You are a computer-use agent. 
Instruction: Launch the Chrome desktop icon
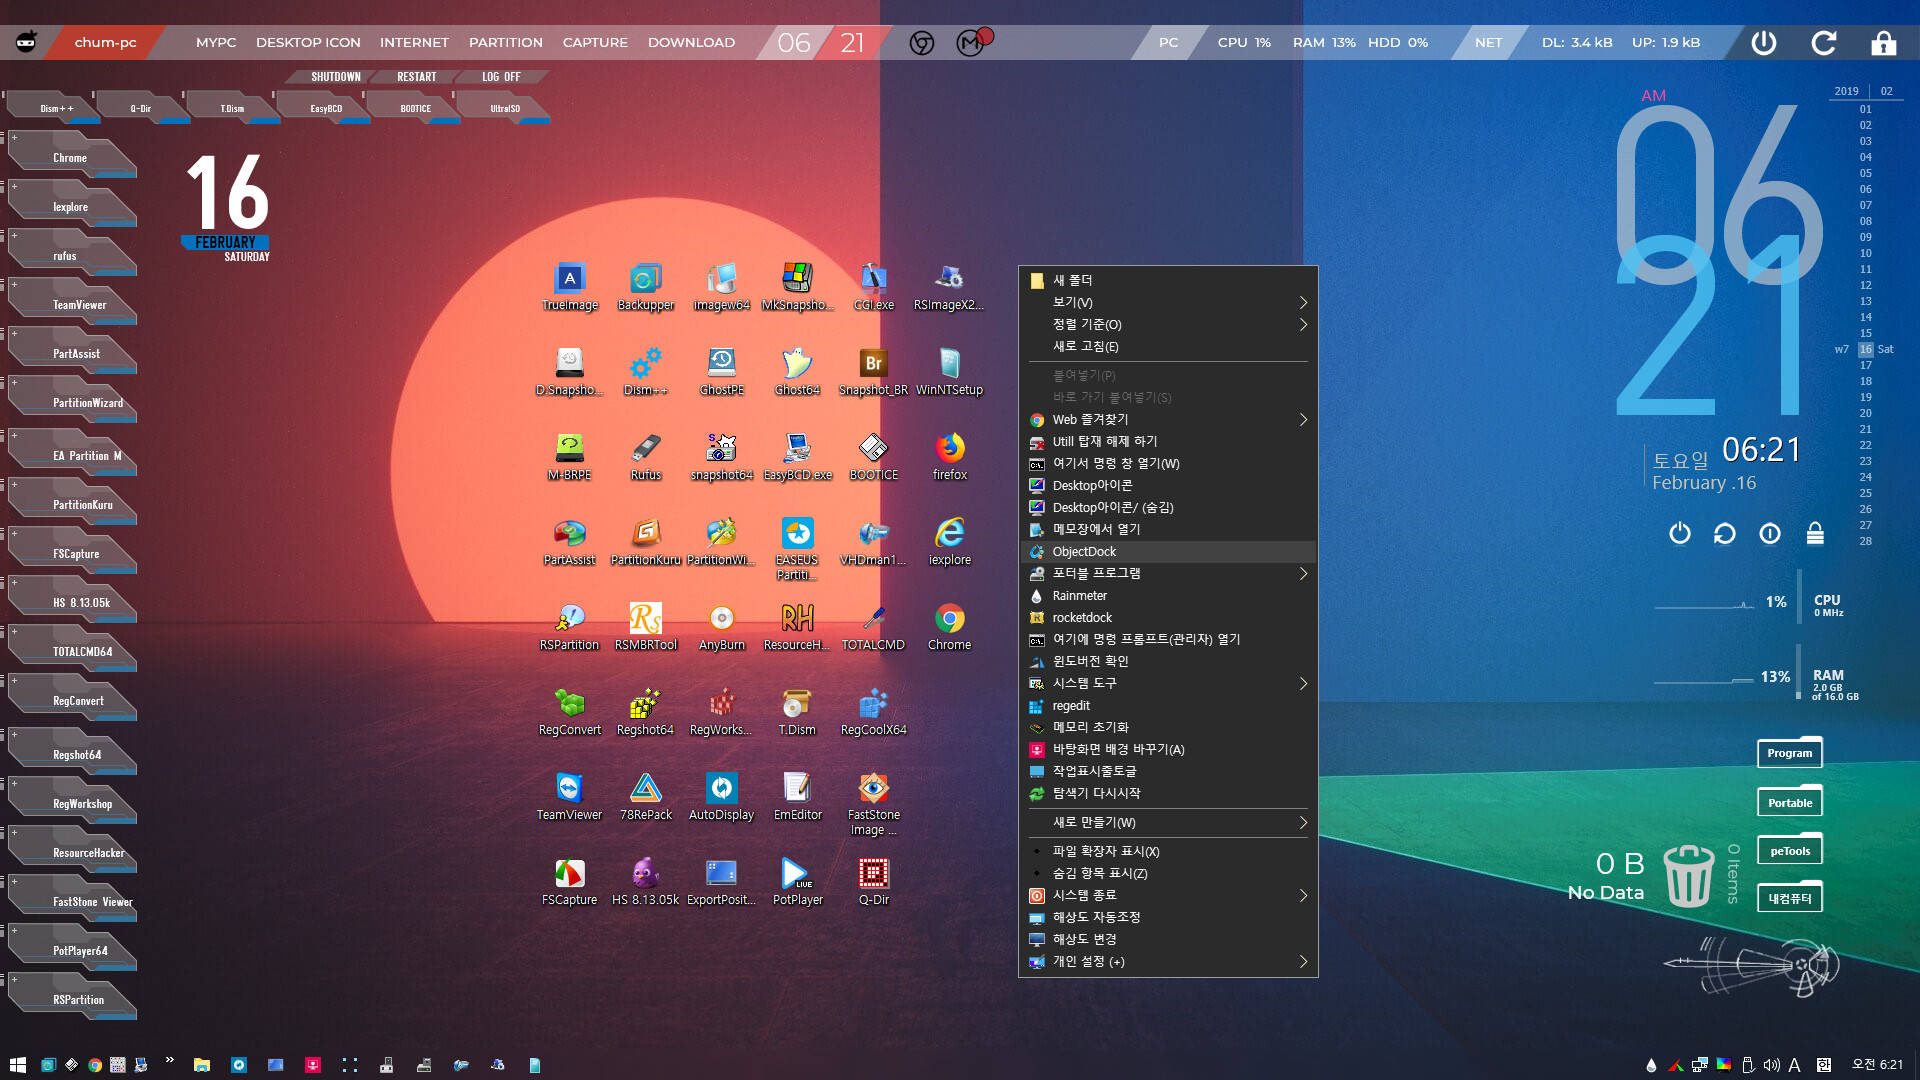pos(949,627)
